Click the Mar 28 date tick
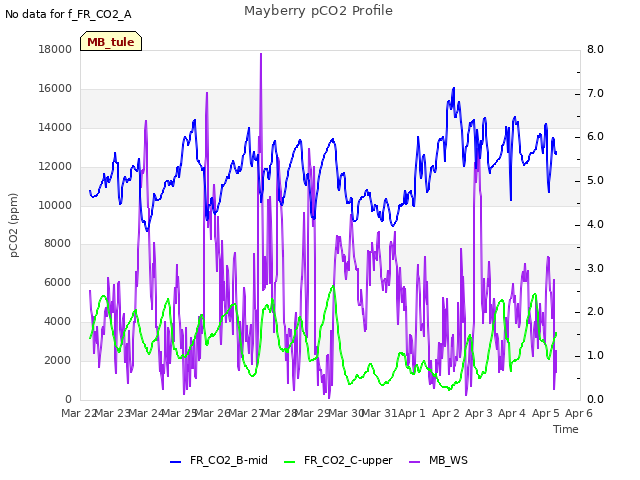Viewport: 640px width, 480px height. [279, 413]
